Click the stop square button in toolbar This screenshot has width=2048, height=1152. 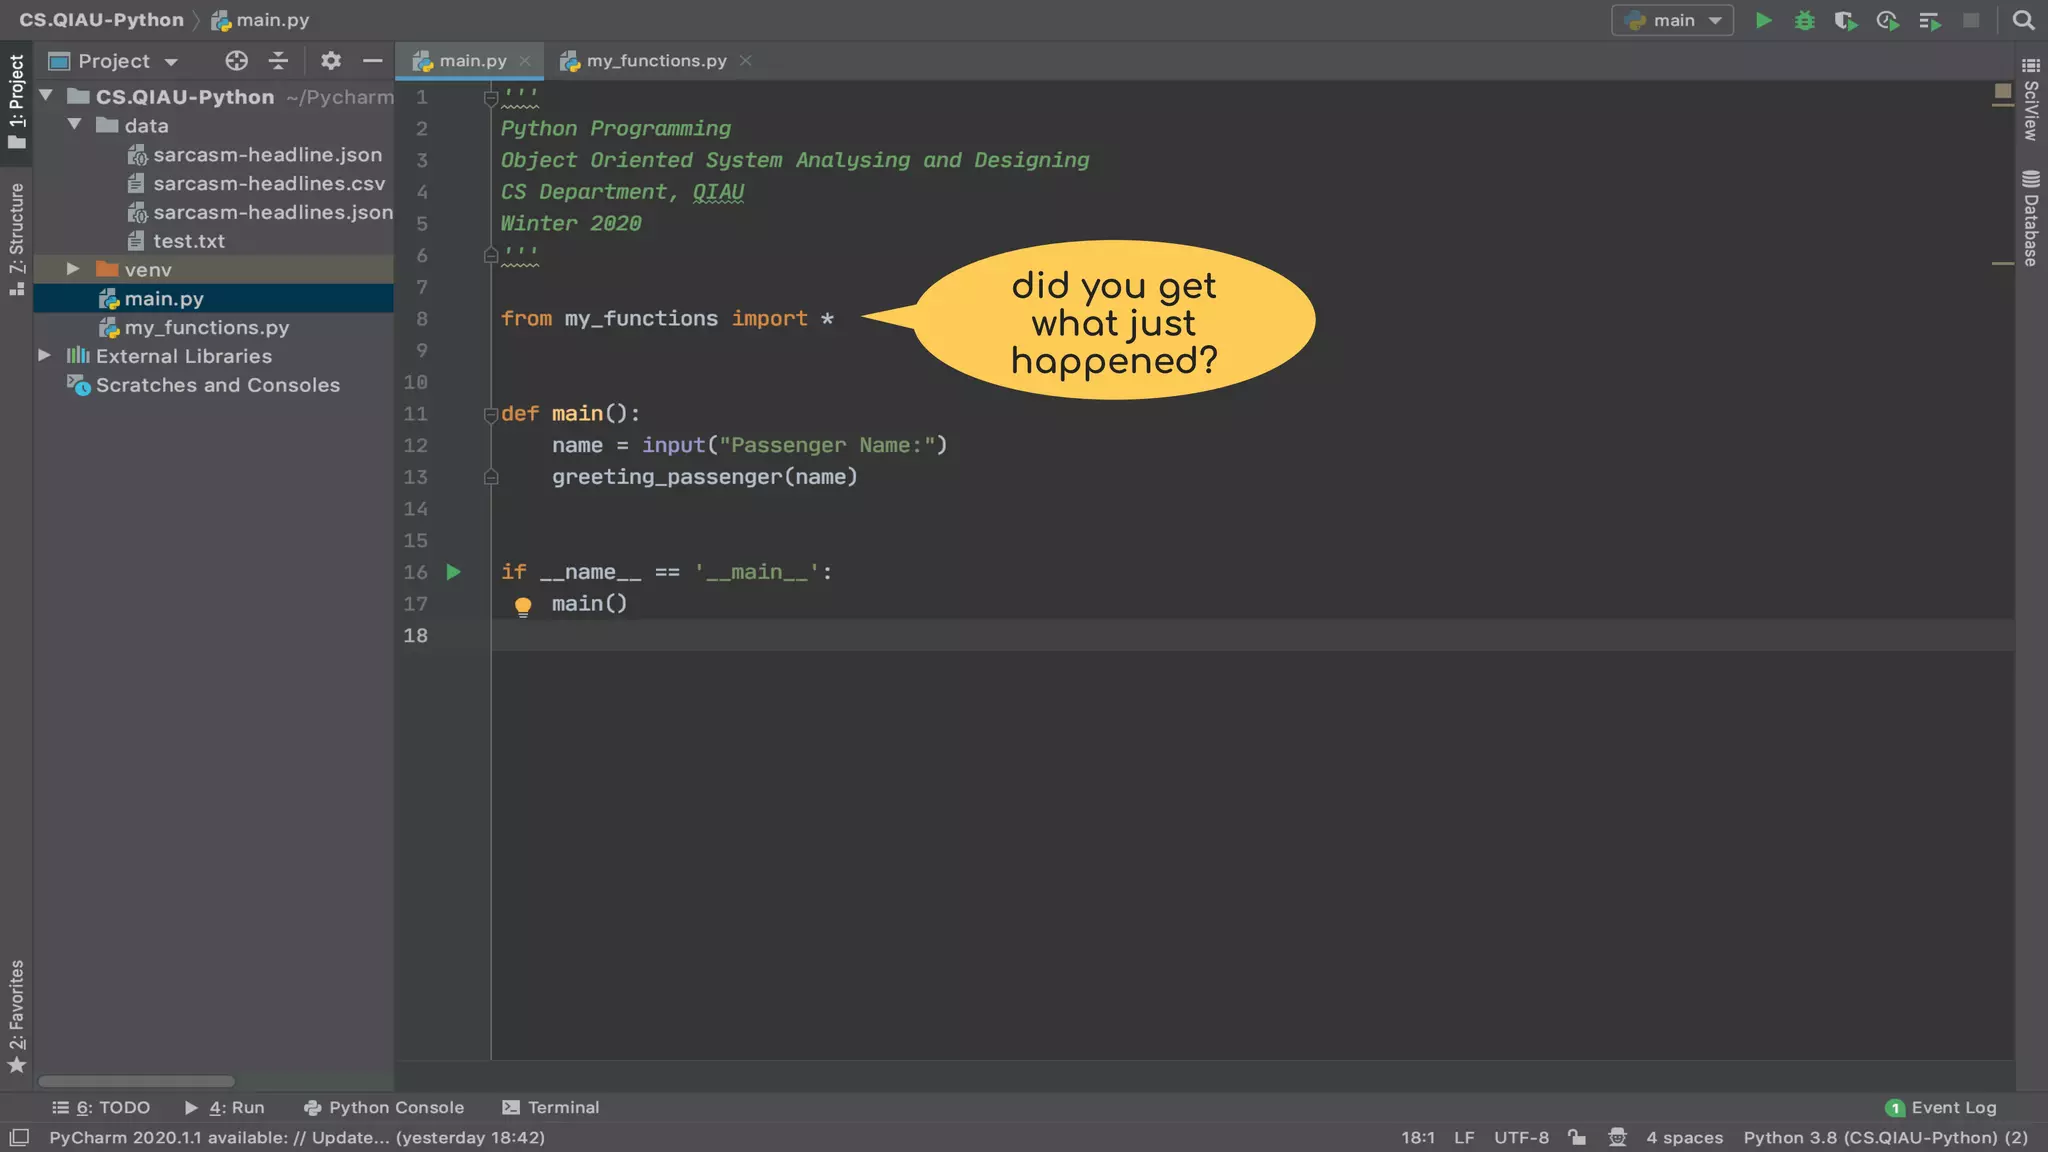(1971, 20)
